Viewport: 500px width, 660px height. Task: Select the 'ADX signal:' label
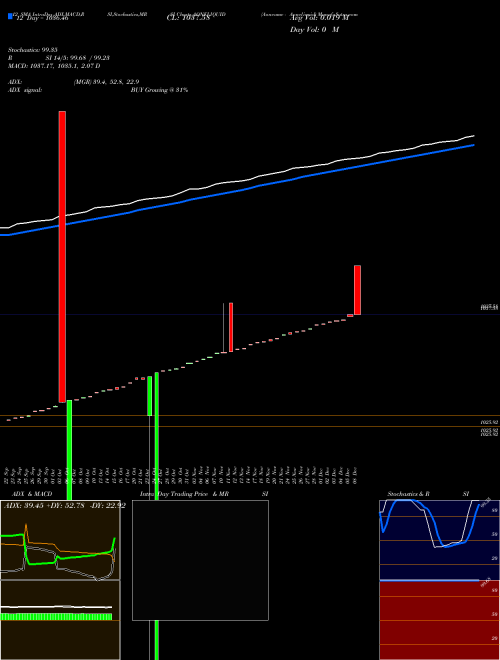pyautogui.click(x=25, y=90)
